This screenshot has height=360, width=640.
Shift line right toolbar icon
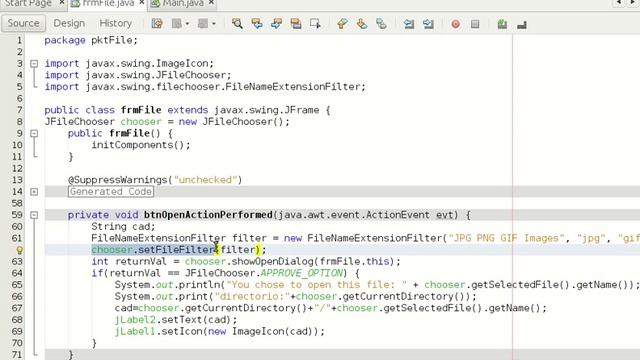(428, 24)
